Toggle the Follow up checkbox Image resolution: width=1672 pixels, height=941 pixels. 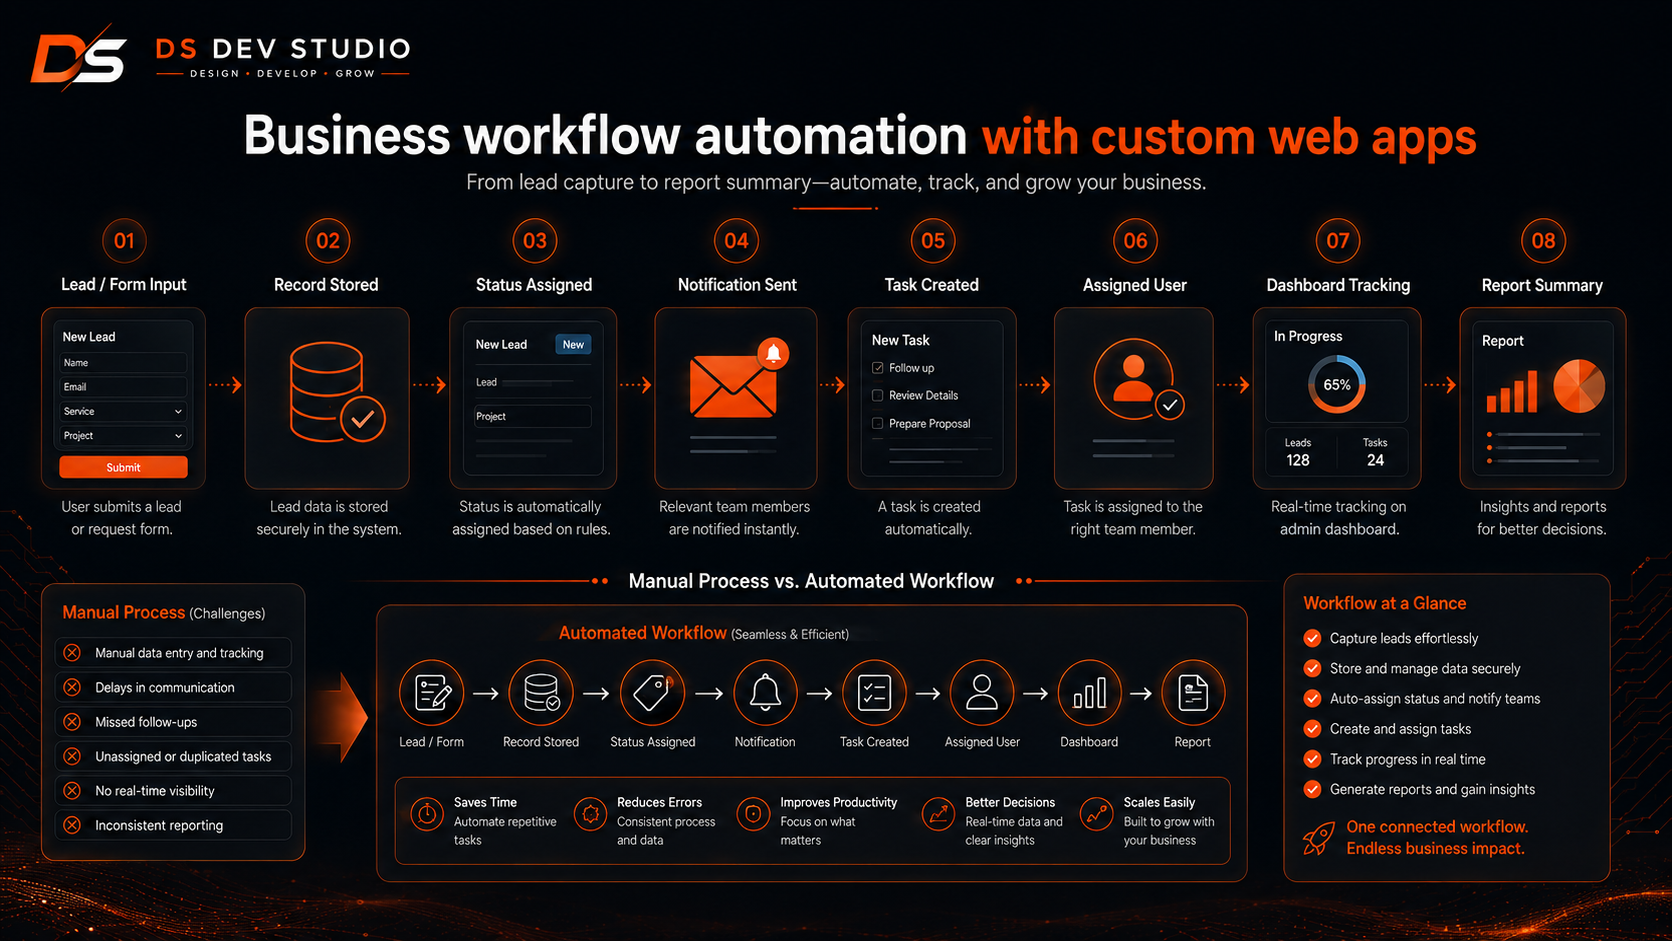(x=877, y=368)
